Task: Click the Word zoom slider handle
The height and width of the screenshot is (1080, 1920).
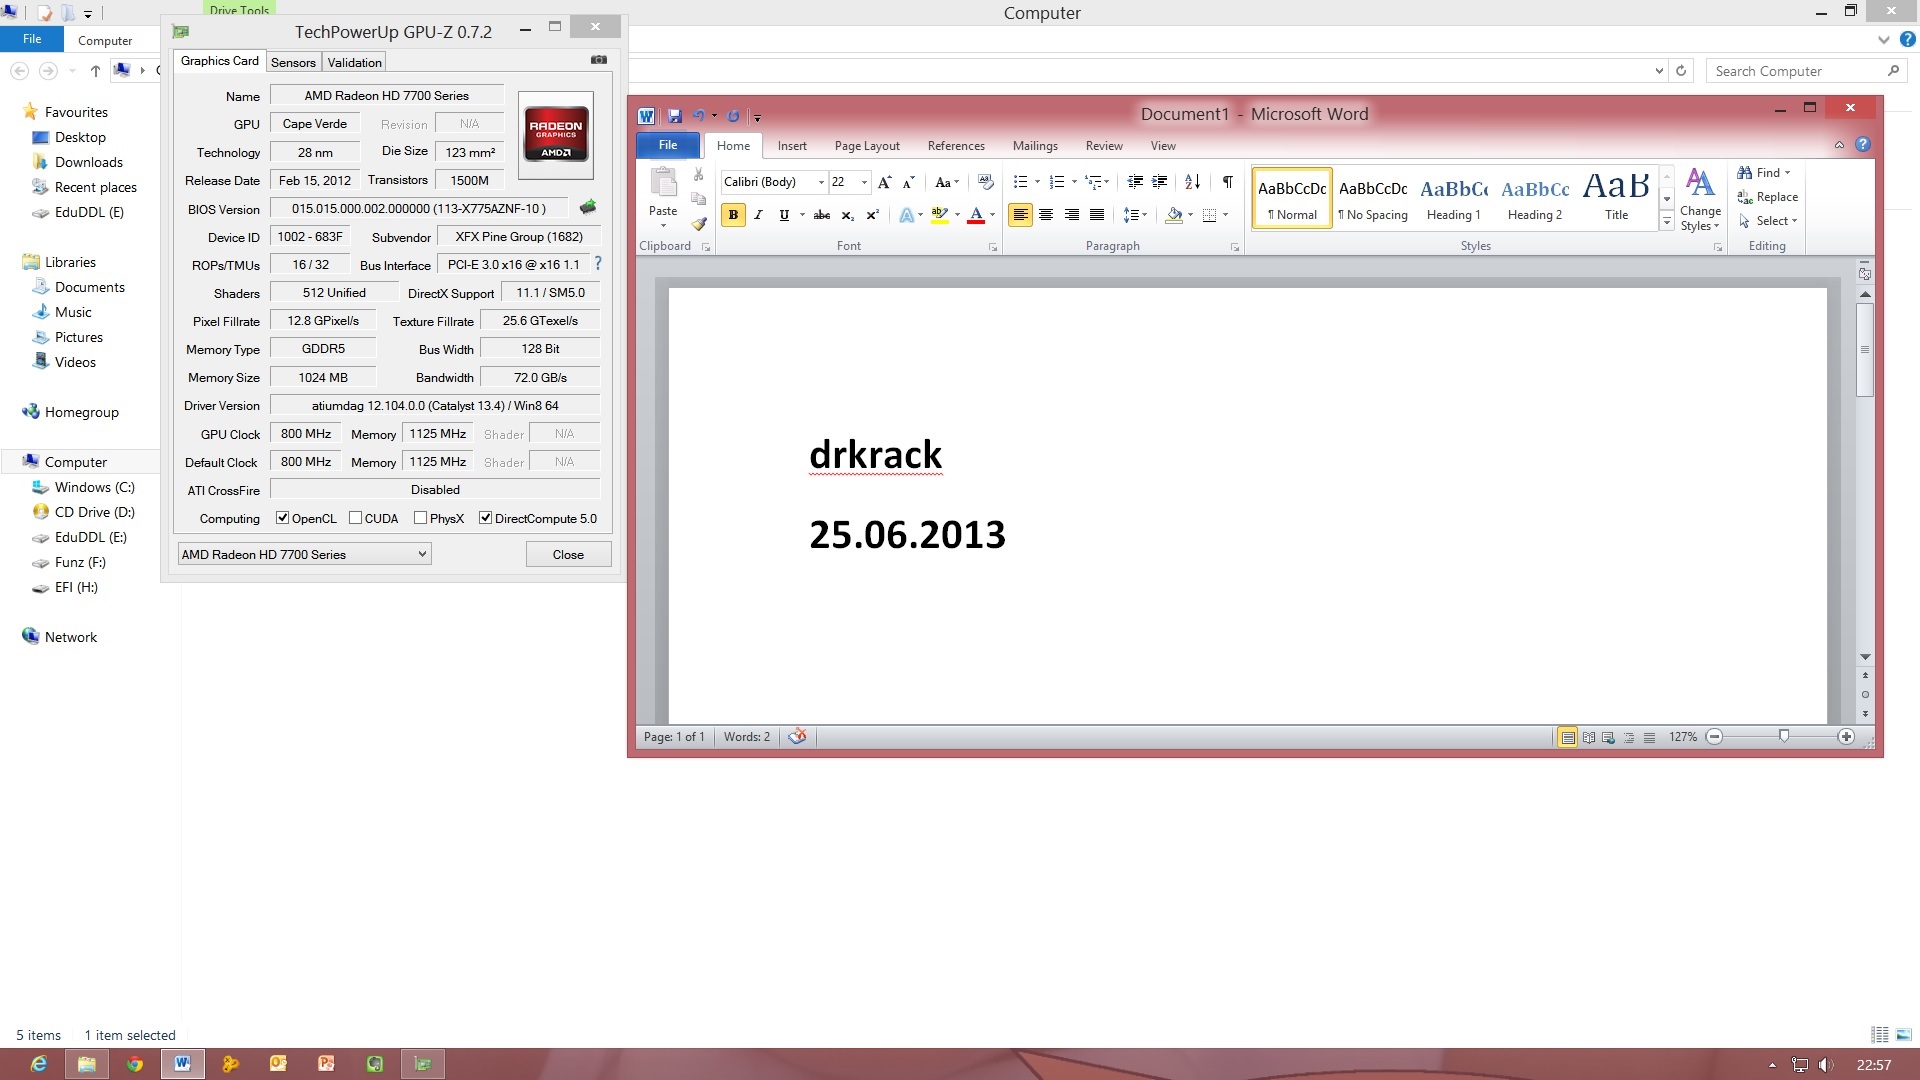Action: click(x=1784, y=737)
